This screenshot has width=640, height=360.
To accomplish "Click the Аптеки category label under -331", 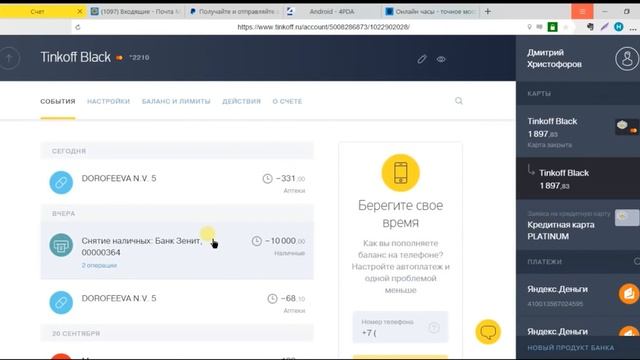I will [294, 191].
